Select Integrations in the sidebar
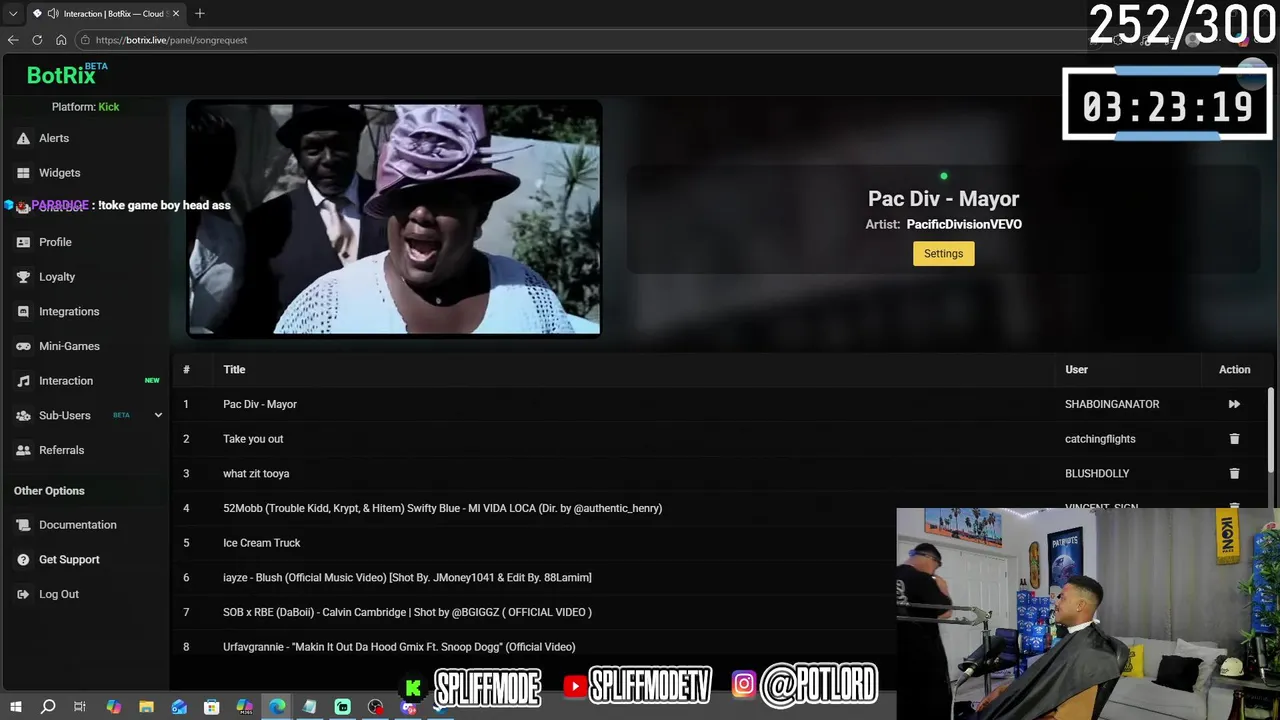 tap(69, 312)
